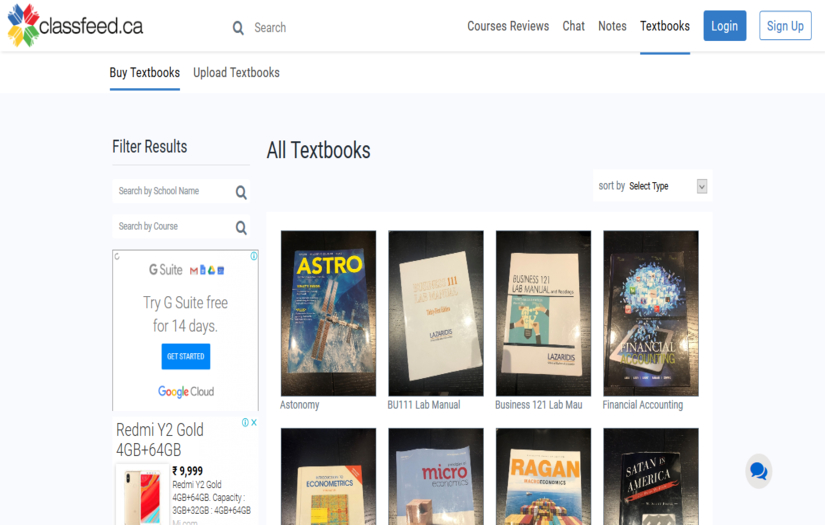
Task: Click the BU111 Lab Manual title link
Action: pyautogui.click(x=424, y=405)
